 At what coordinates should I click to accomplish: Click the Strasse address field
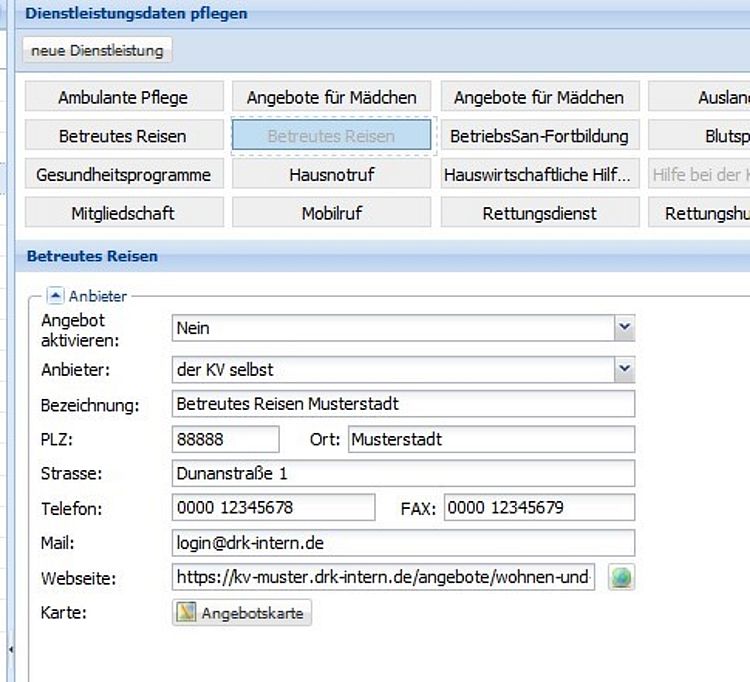(403, 473)
